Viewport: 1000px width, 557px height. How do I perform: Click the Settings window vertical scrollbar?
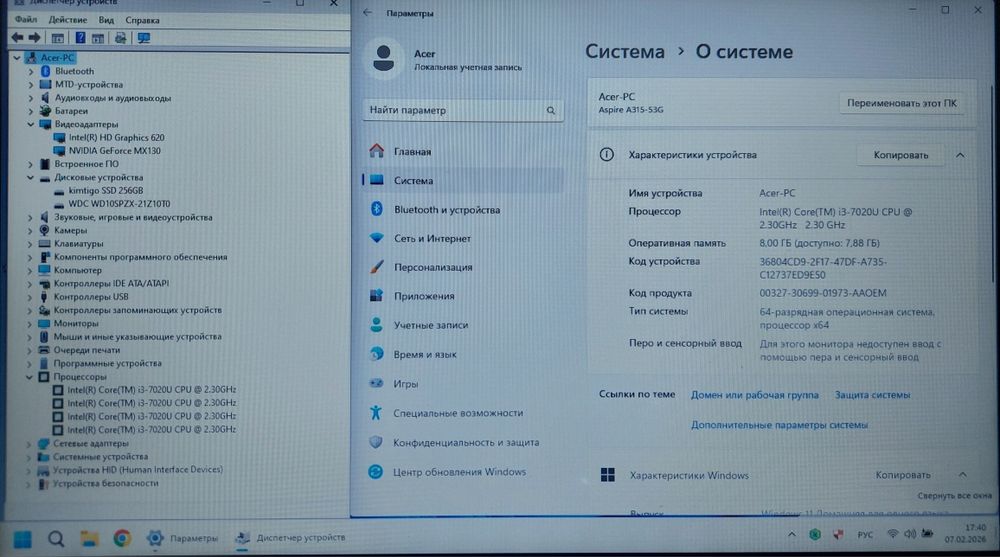pyautogui.click(x=992, y=185)
